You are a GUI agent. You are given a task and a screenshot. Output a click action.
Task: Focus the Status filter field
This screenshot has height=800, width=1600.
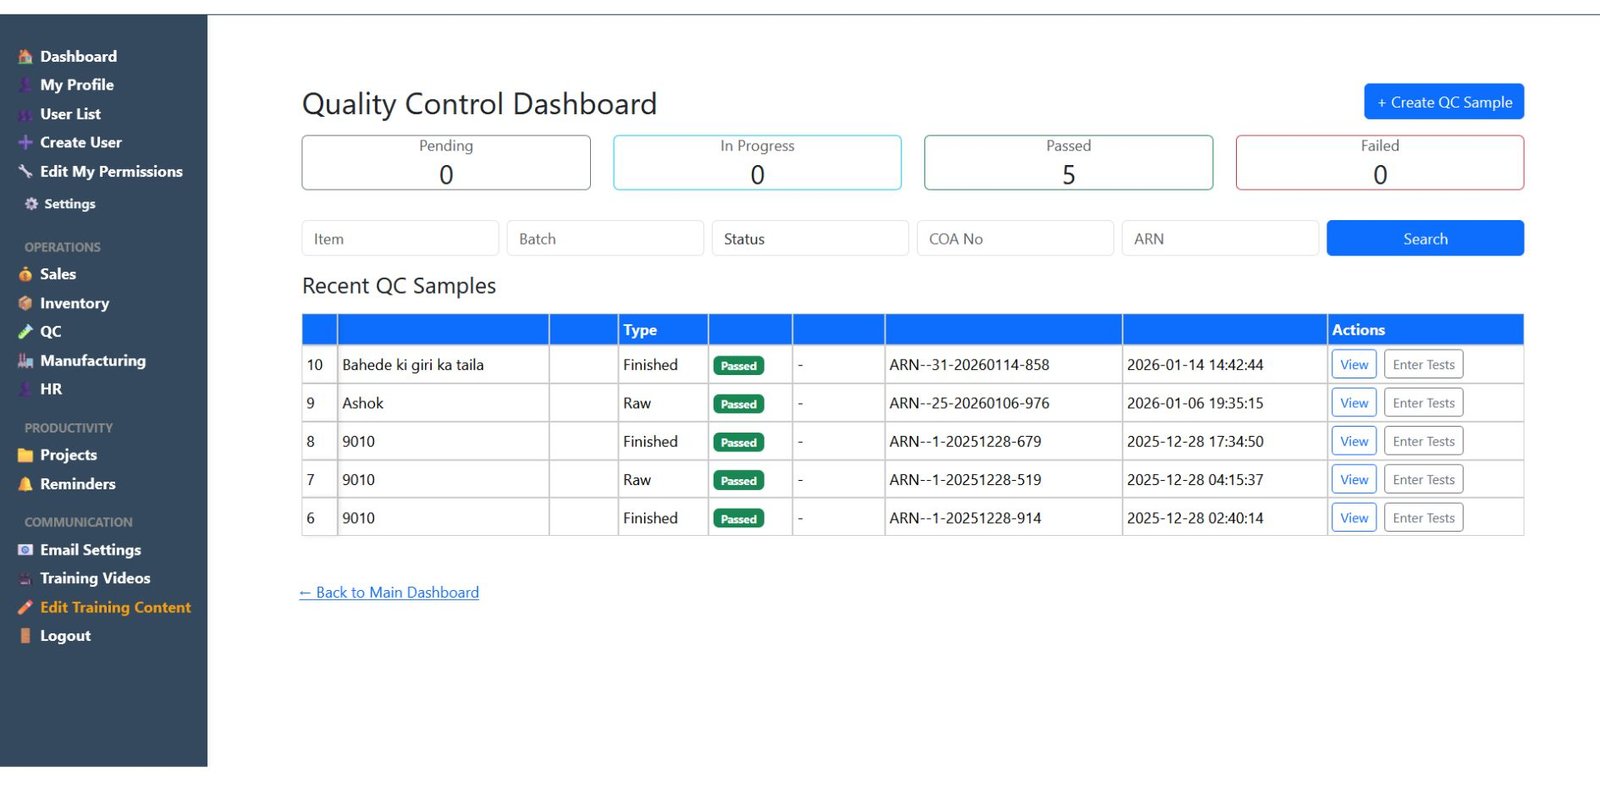[x=809, y=239]
